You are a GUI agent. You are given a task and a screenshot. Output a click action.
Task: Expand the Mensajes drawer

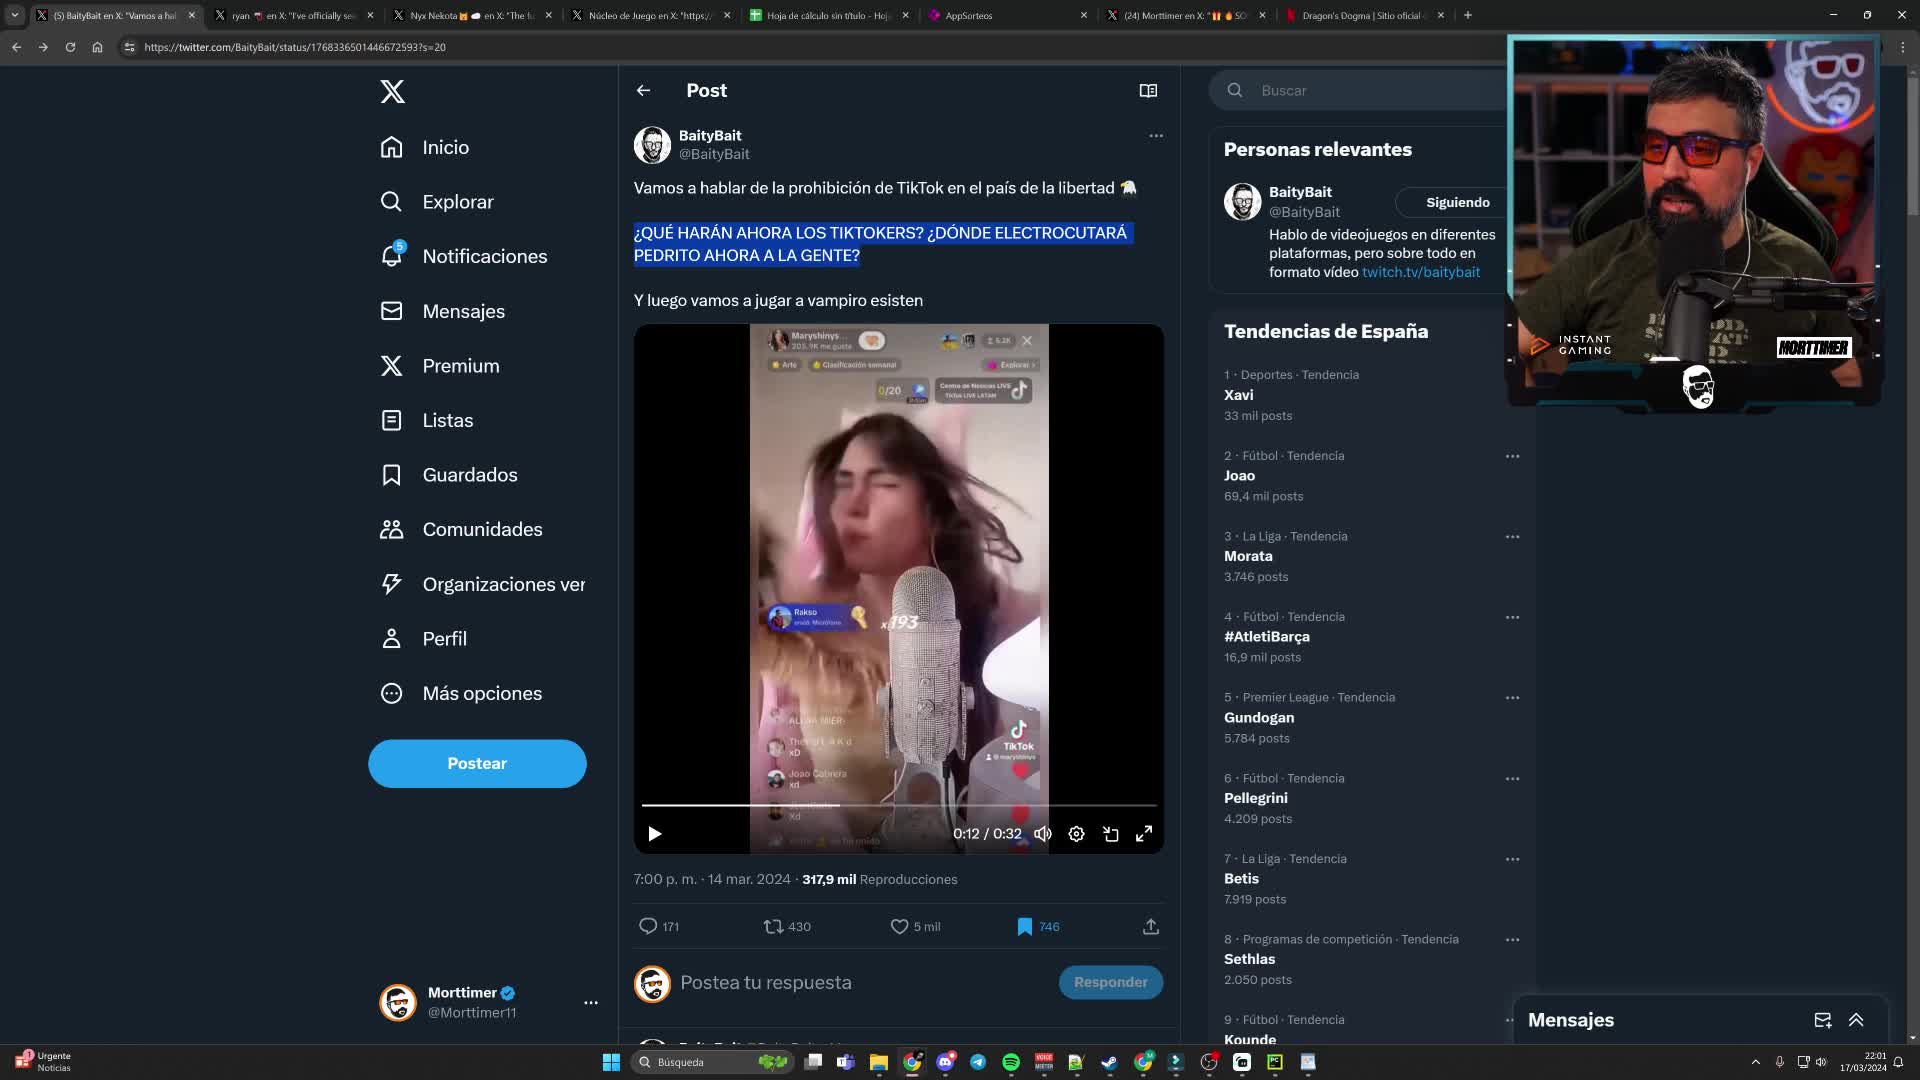[1856, 1020]
